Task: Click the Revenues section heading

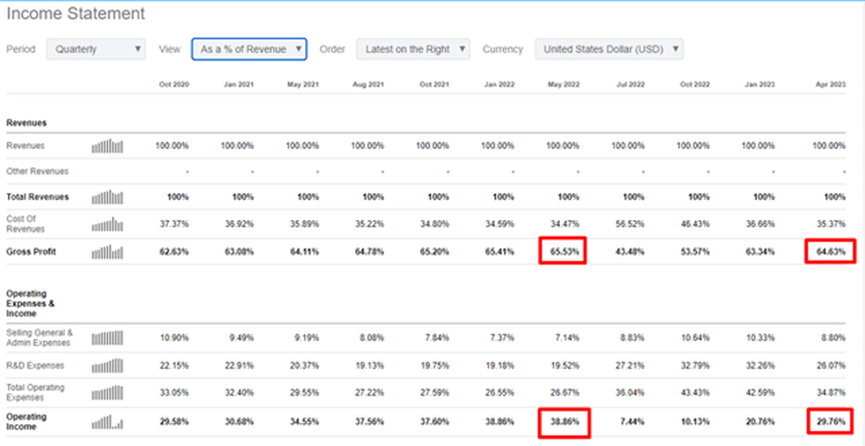Action: [x=26, y=123]
